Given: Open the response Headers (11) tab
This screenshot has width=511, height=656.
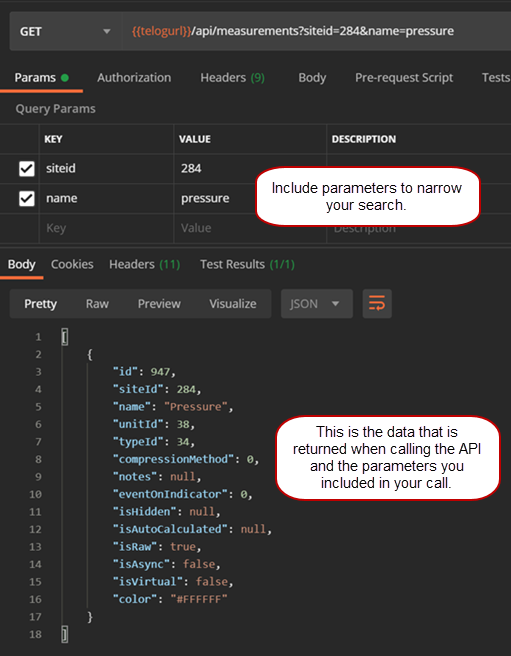Looking at the screenshot, I should tap(144, 264).
